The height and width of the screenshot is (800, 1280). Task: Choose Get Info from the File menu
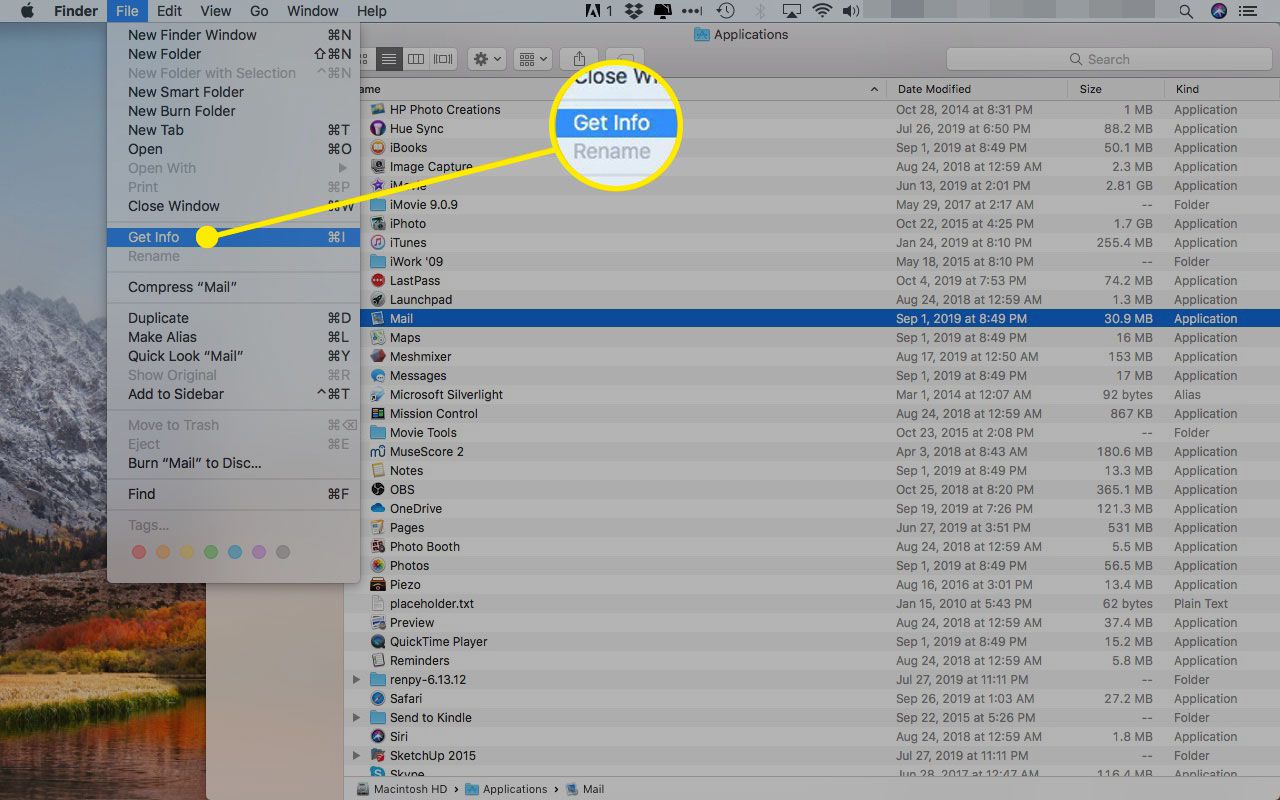(x=233, y=237)
